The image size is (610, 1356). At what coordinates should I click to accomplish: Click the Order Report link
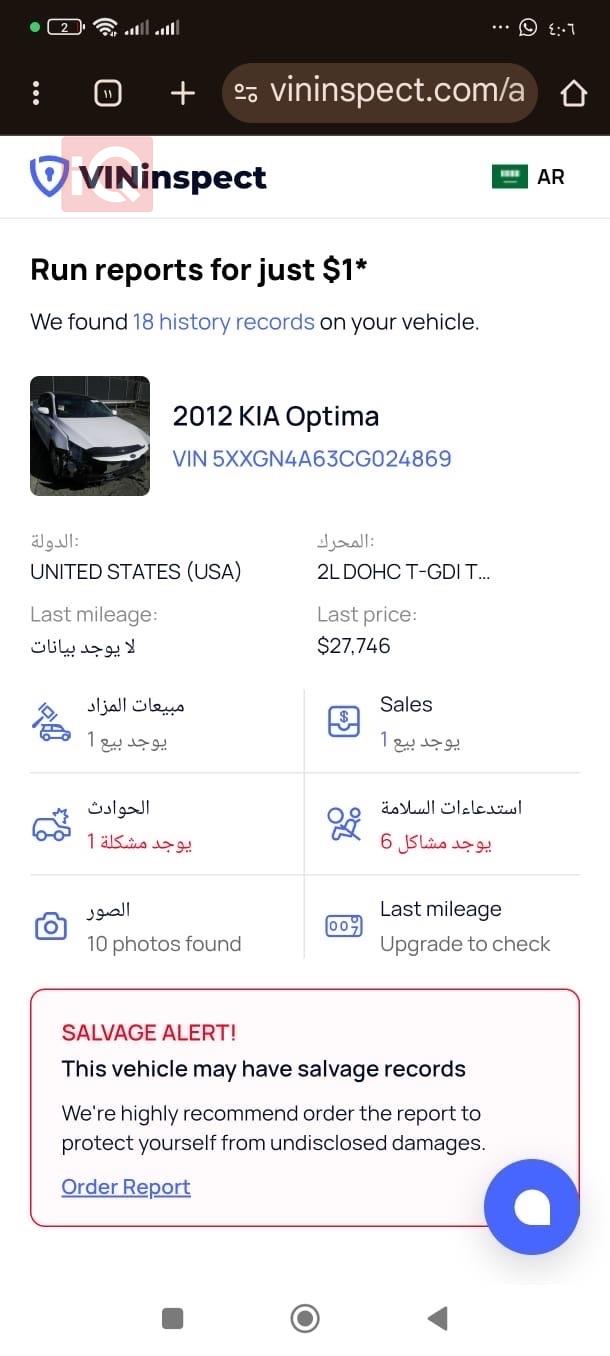[x=125, y=1186]
